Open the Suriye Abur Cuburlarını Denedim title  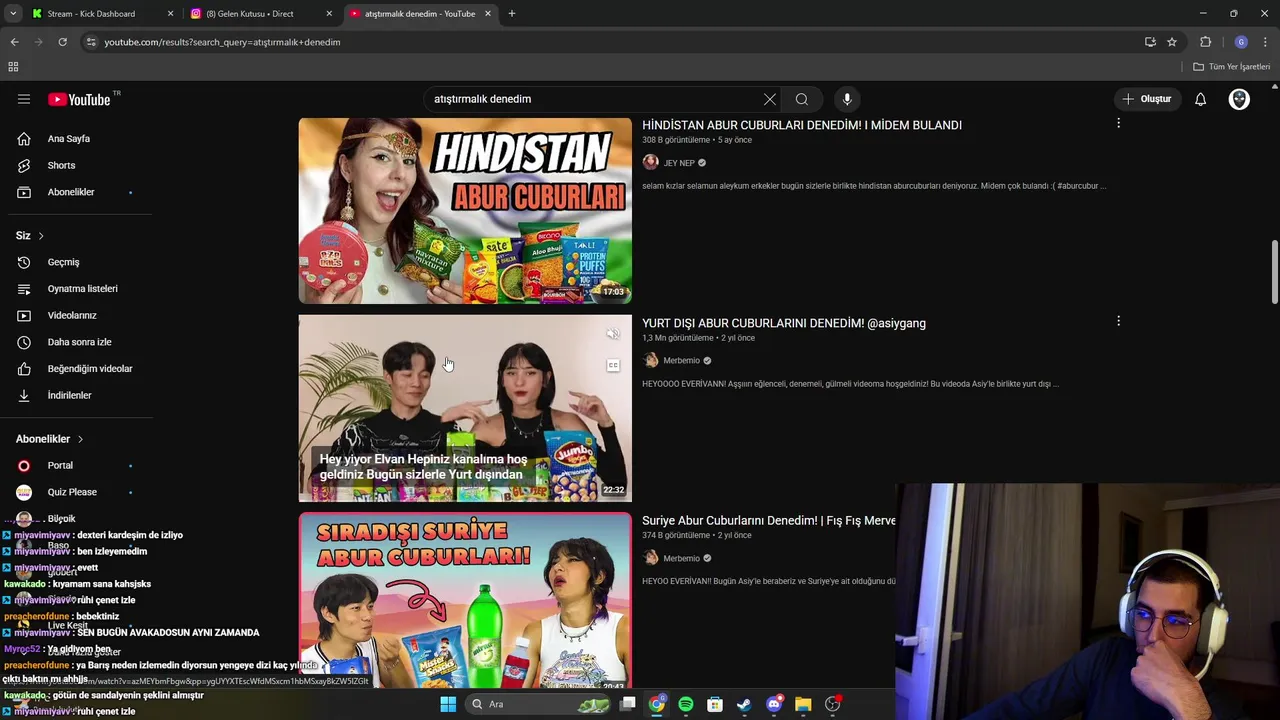click(x=768, y=521)
